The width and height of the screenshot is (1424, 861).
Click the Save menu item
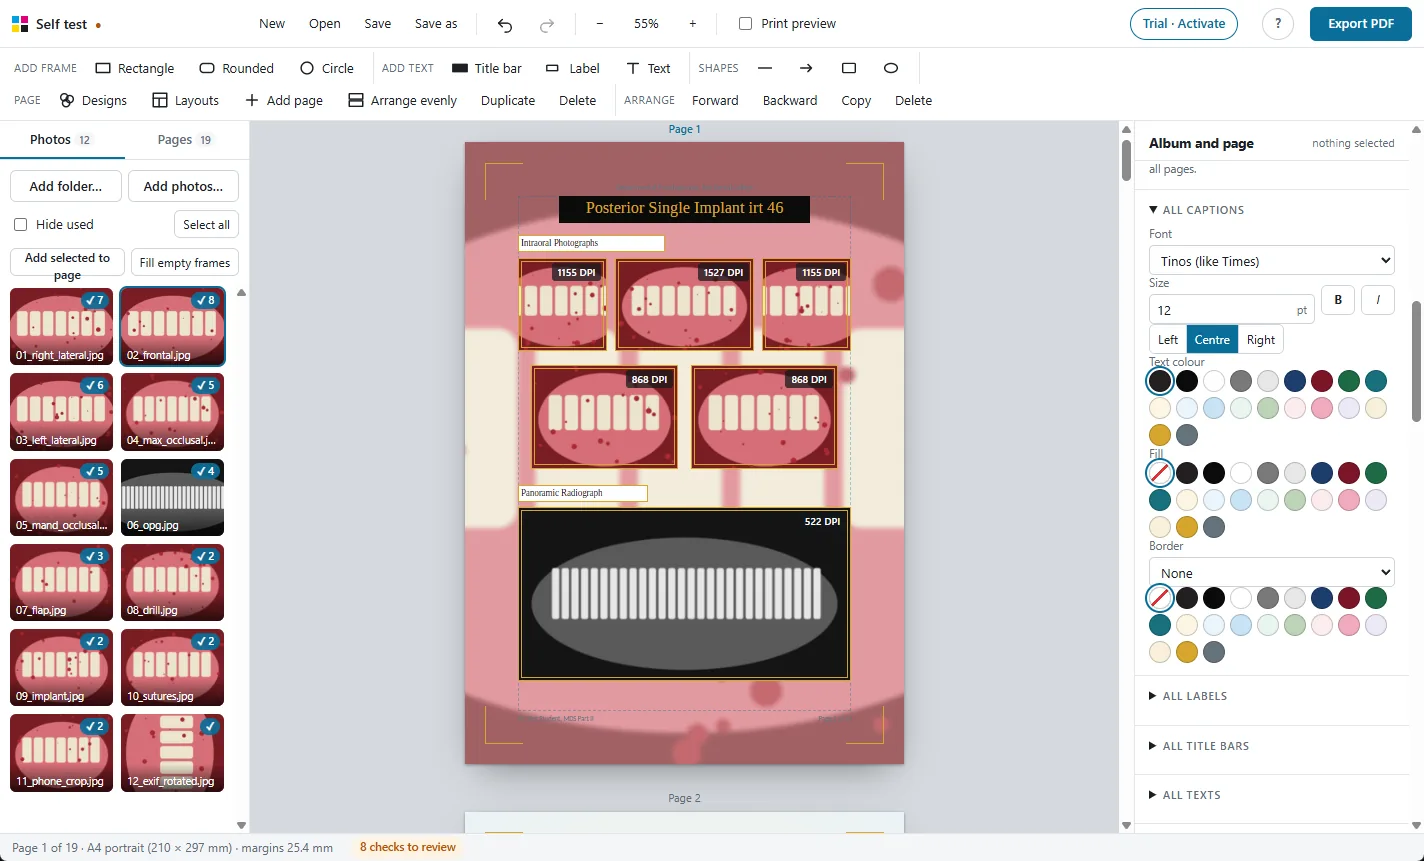coord(378,24)
